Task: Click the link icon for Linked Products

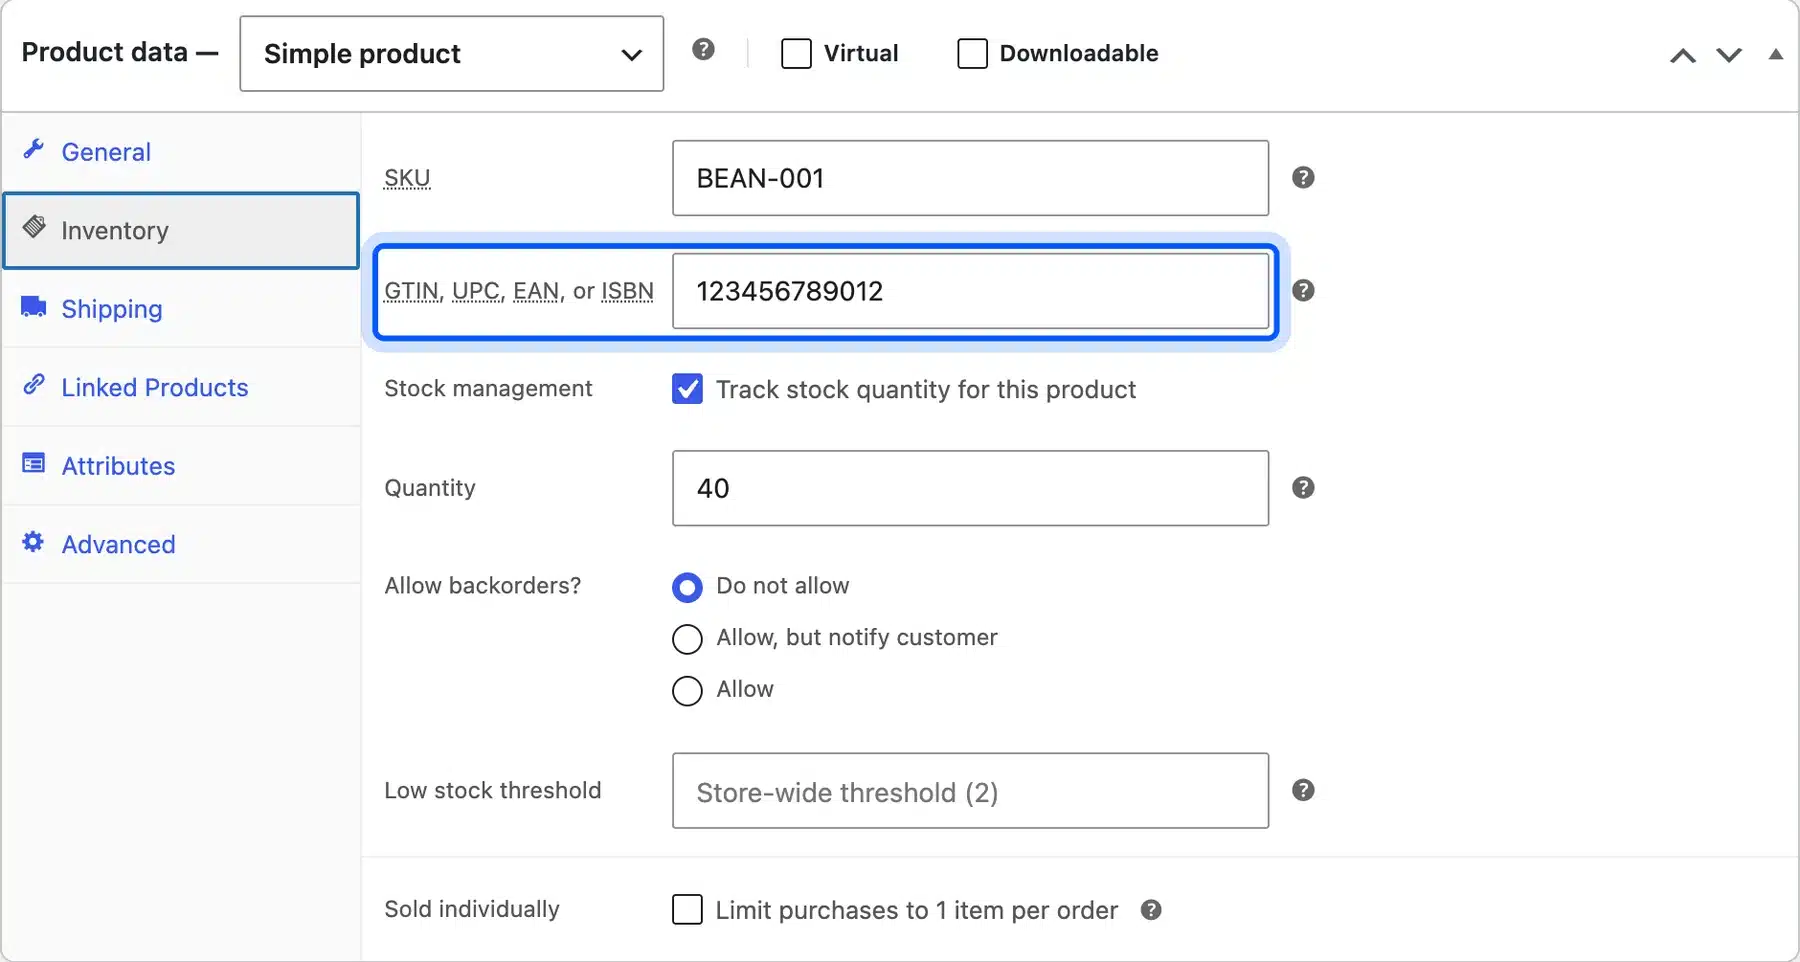Action: click(x=34, y=385)
